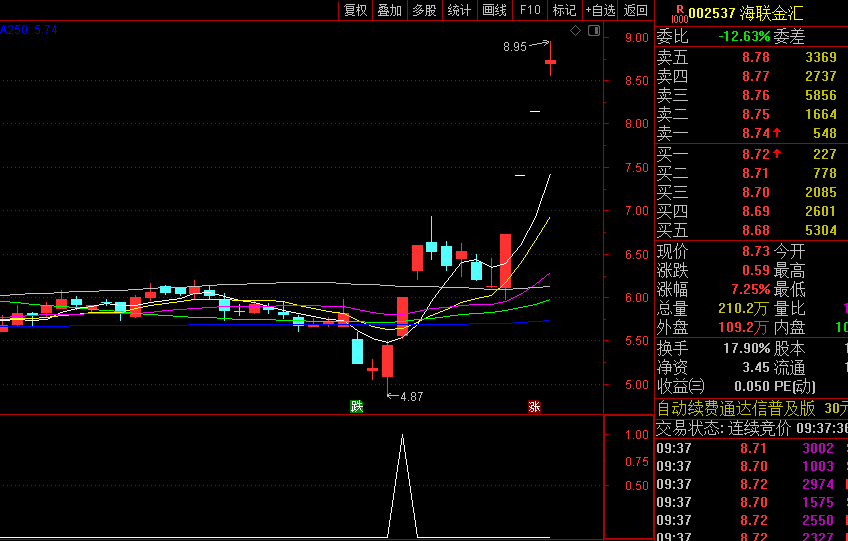The image size is (848, 541).
Task: Select 卖四 volume 2737
Action: [x=821, y=76]
